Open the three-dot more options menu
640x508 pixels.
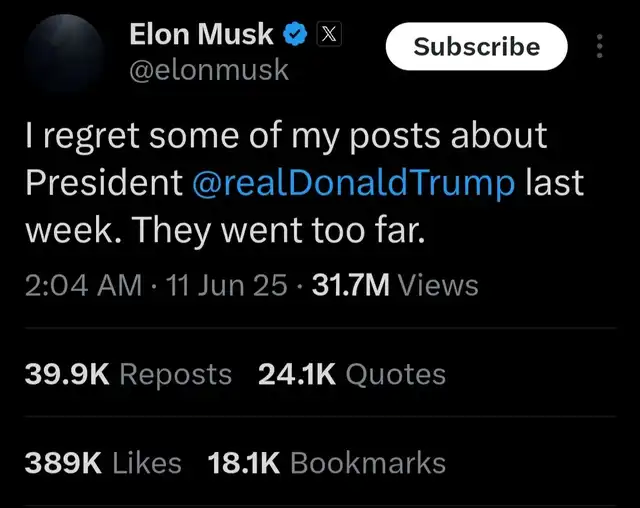599,47
